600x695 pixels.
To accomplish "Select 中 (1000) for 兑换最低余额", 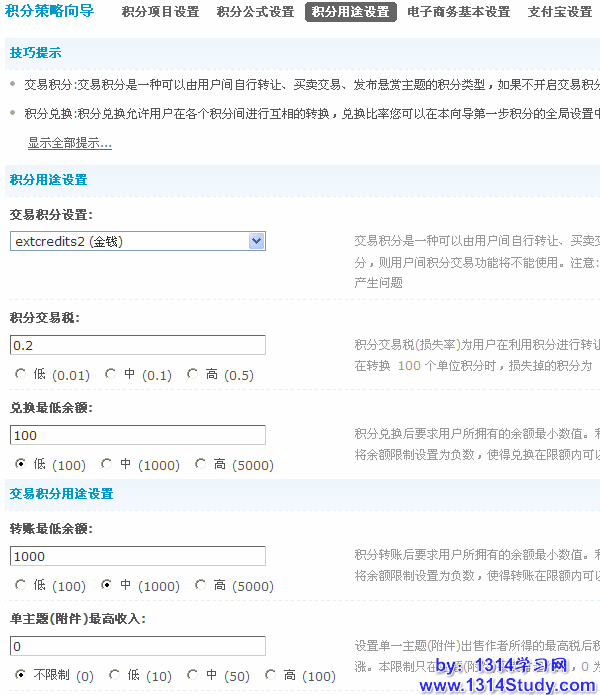I will click(107, 465).
